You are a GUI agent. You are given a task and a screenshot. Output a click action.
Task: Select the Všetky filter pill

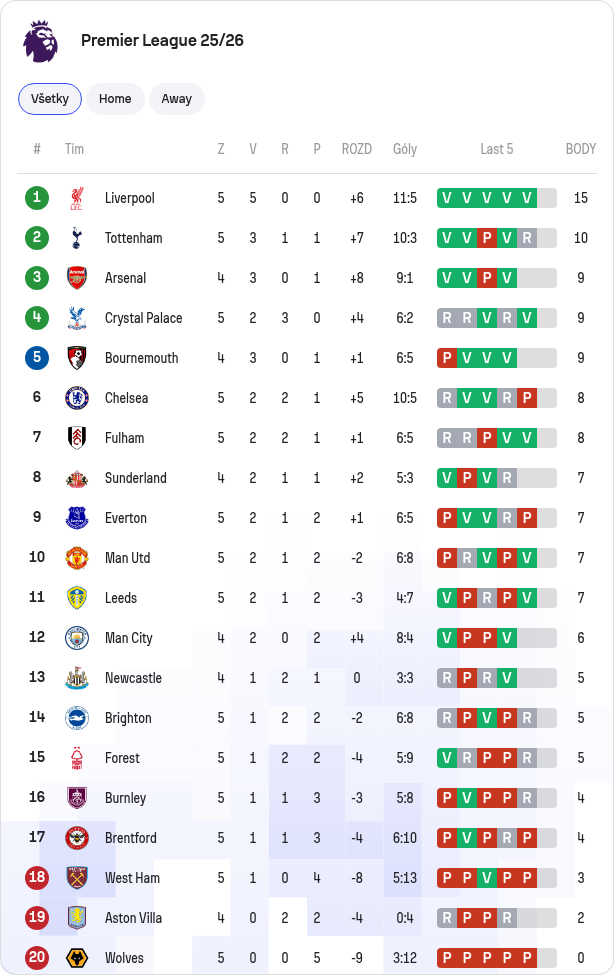(50, 99)
